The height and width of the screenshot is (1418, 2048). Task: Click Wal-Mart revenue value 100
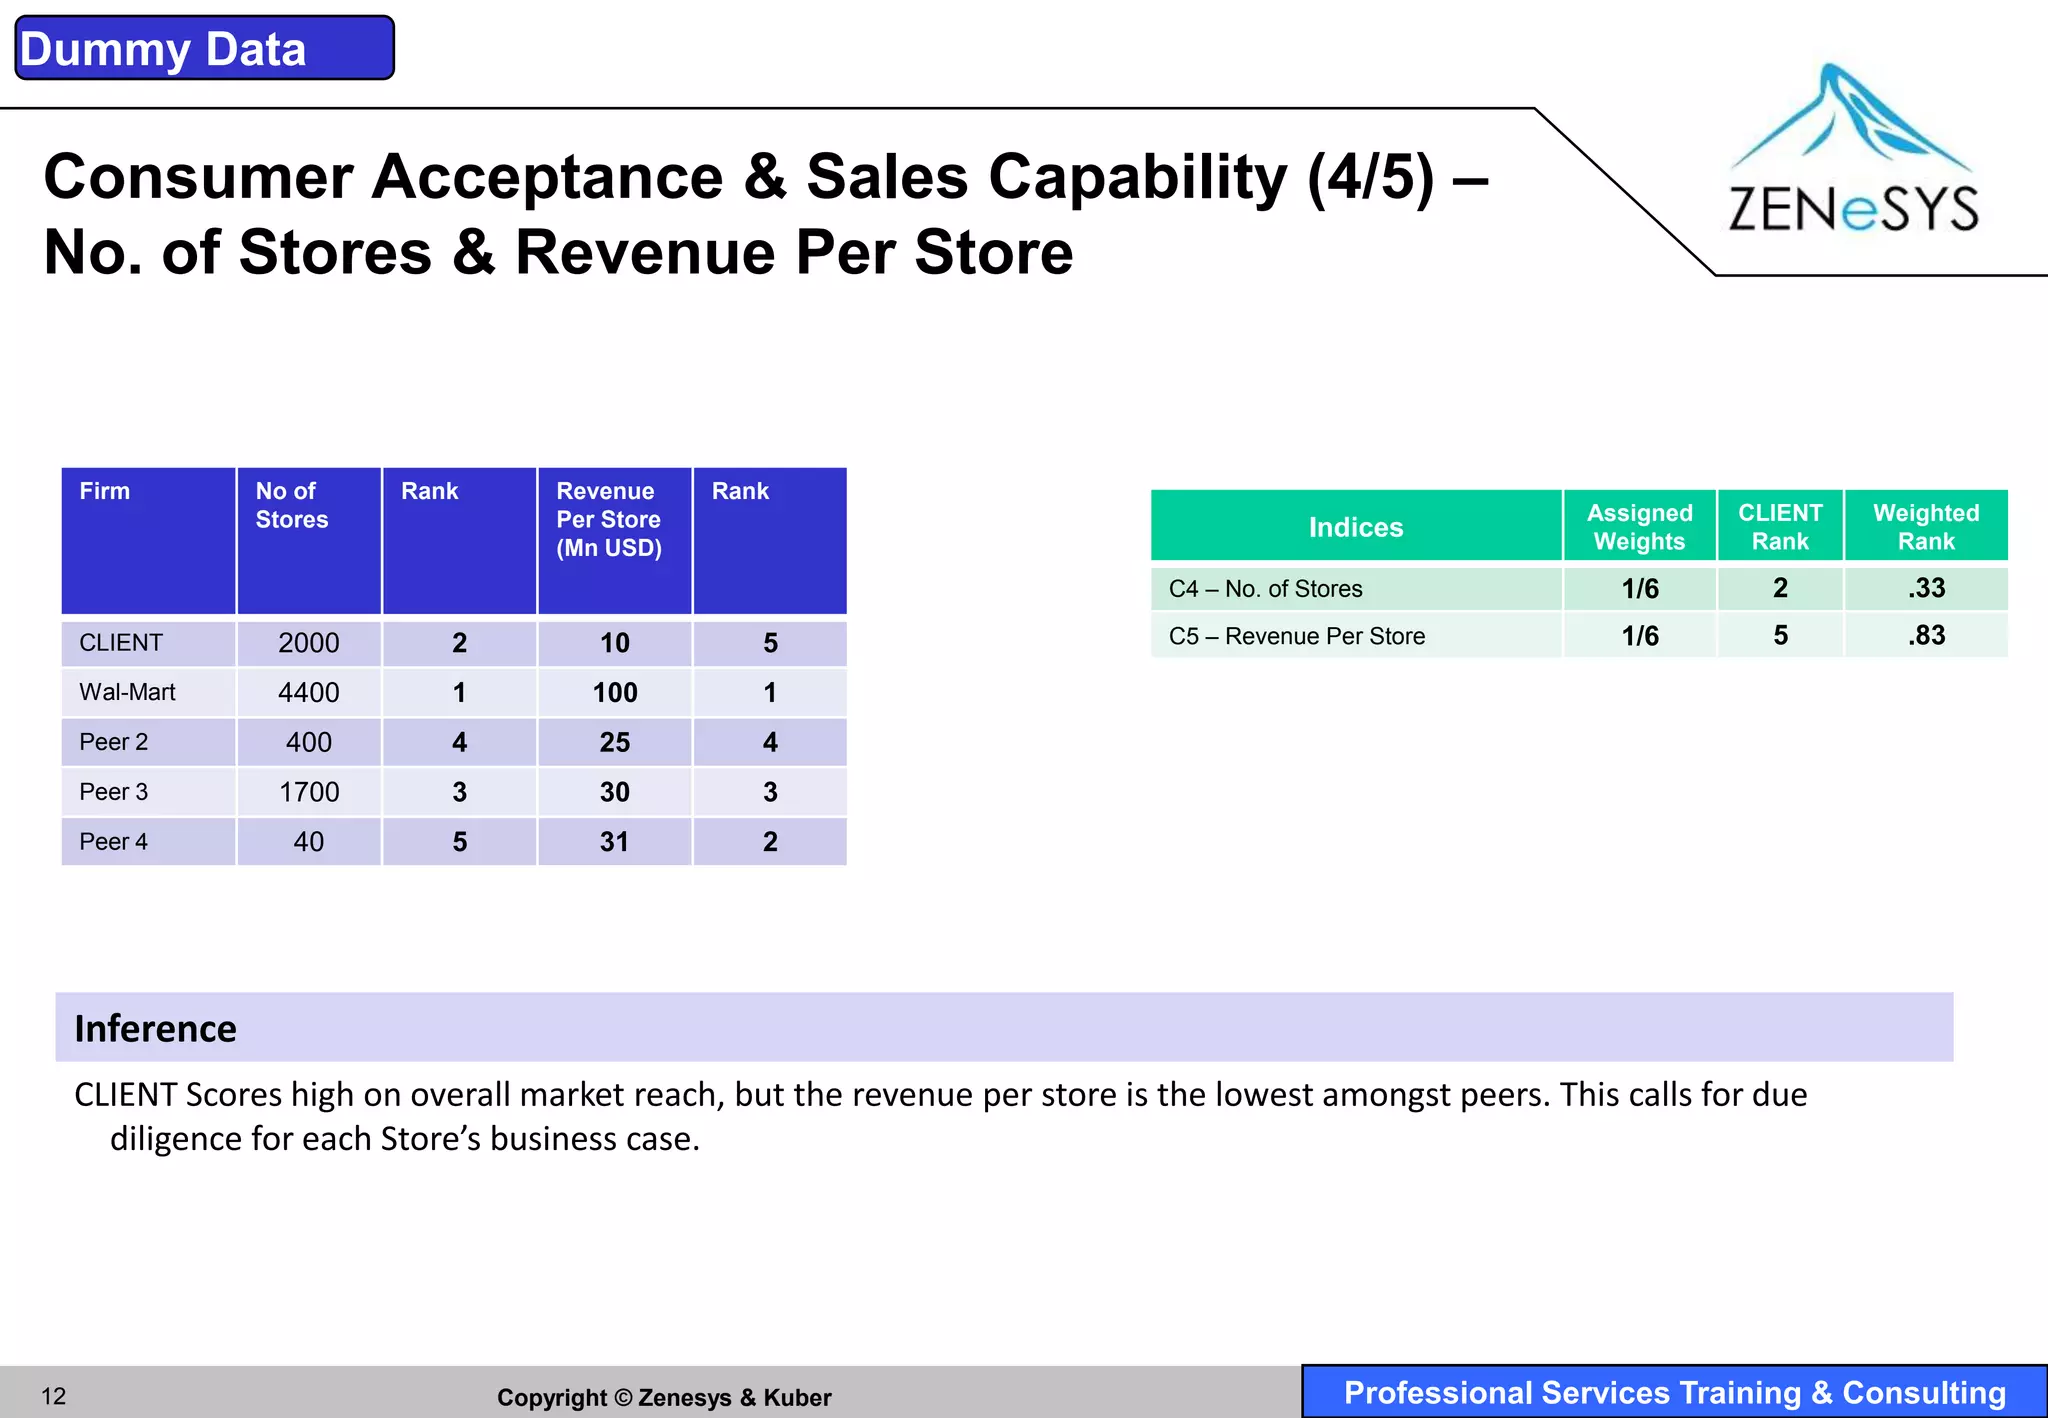point(615,692)
